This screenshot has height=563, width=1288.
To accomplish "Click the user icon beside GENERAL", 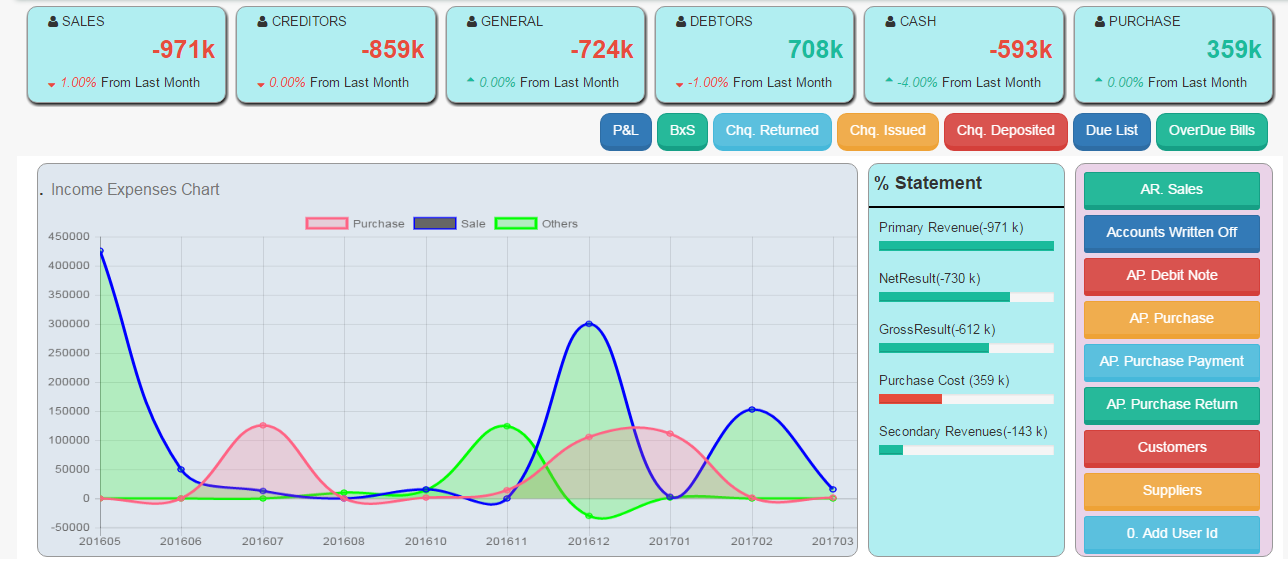I will coord(472,21).
